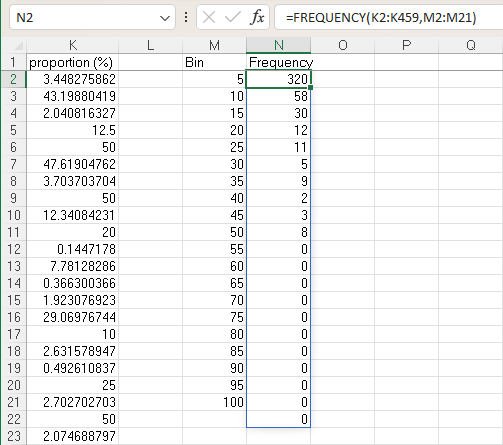
Task: Select cell containing 2.074688797
Action: (73, 436)
